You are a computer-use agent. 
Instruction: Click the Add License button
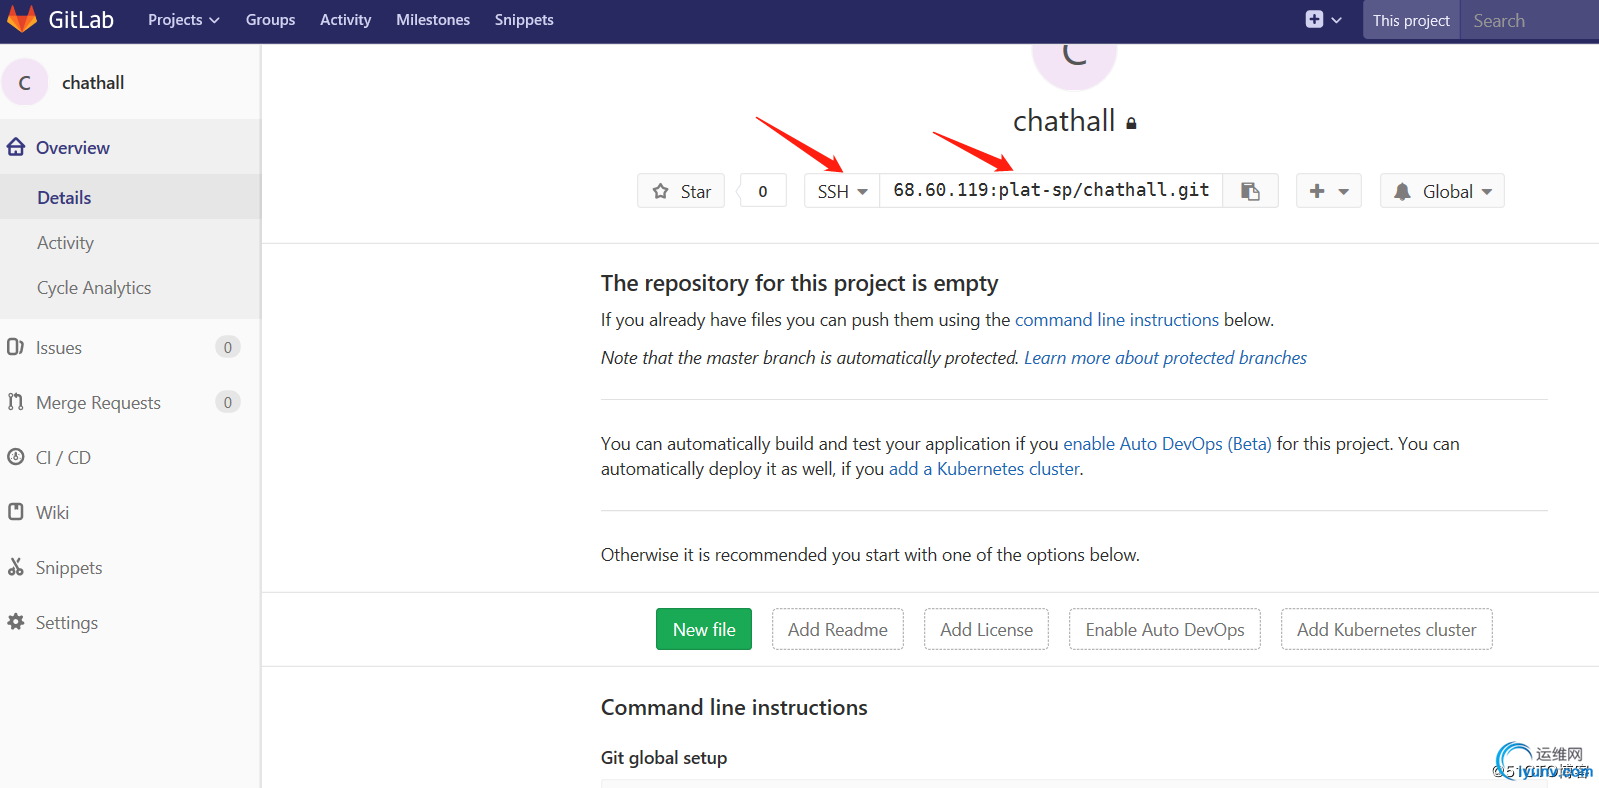[x=986, y=629]
